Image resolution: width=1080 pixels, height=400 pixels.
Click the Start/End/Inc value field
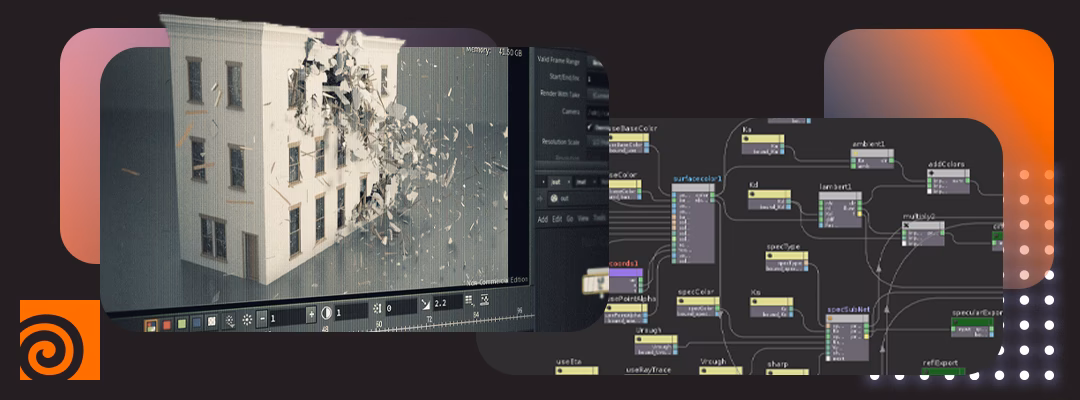598,78
